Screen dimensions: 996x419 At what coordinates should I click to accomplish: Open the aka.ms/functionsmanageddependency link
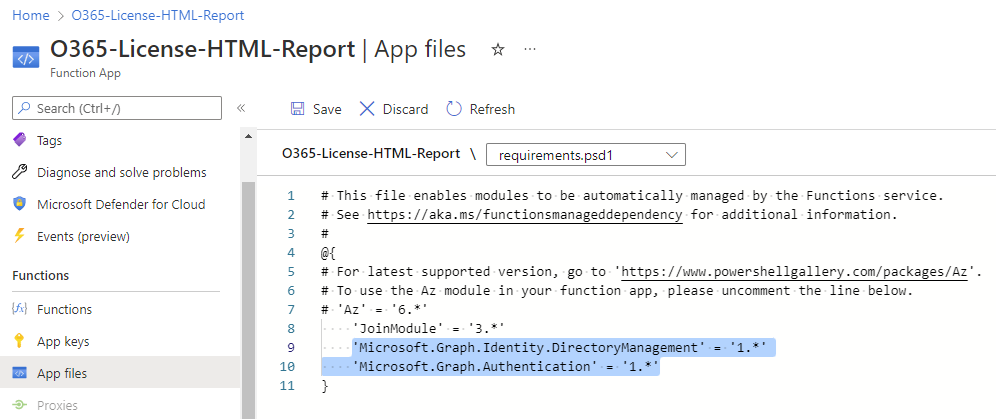[525, 214]
